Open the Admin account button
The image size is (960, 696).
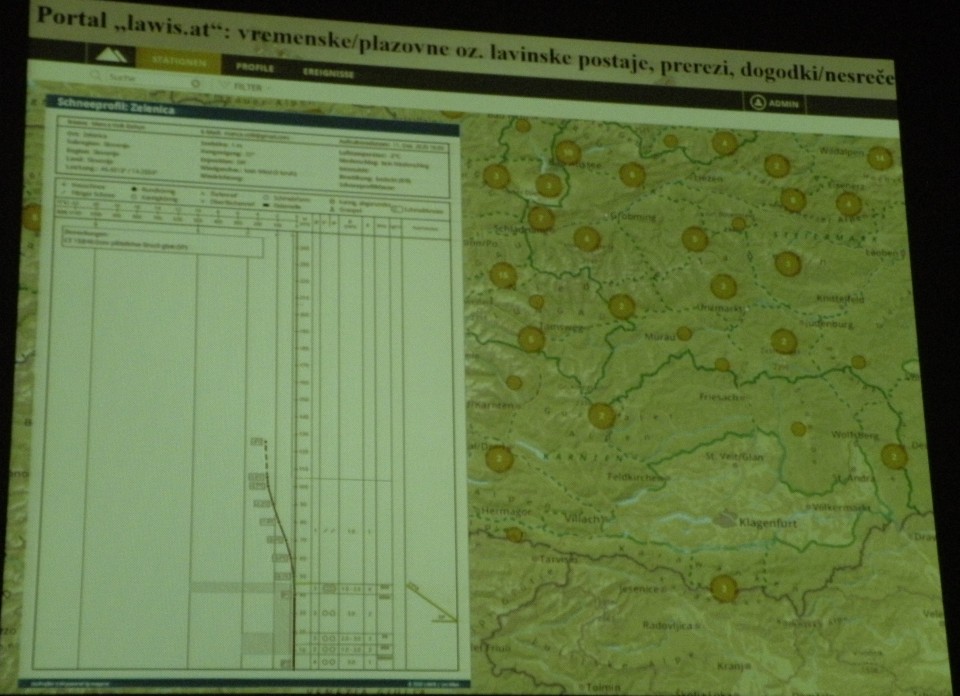pos(774,103)
